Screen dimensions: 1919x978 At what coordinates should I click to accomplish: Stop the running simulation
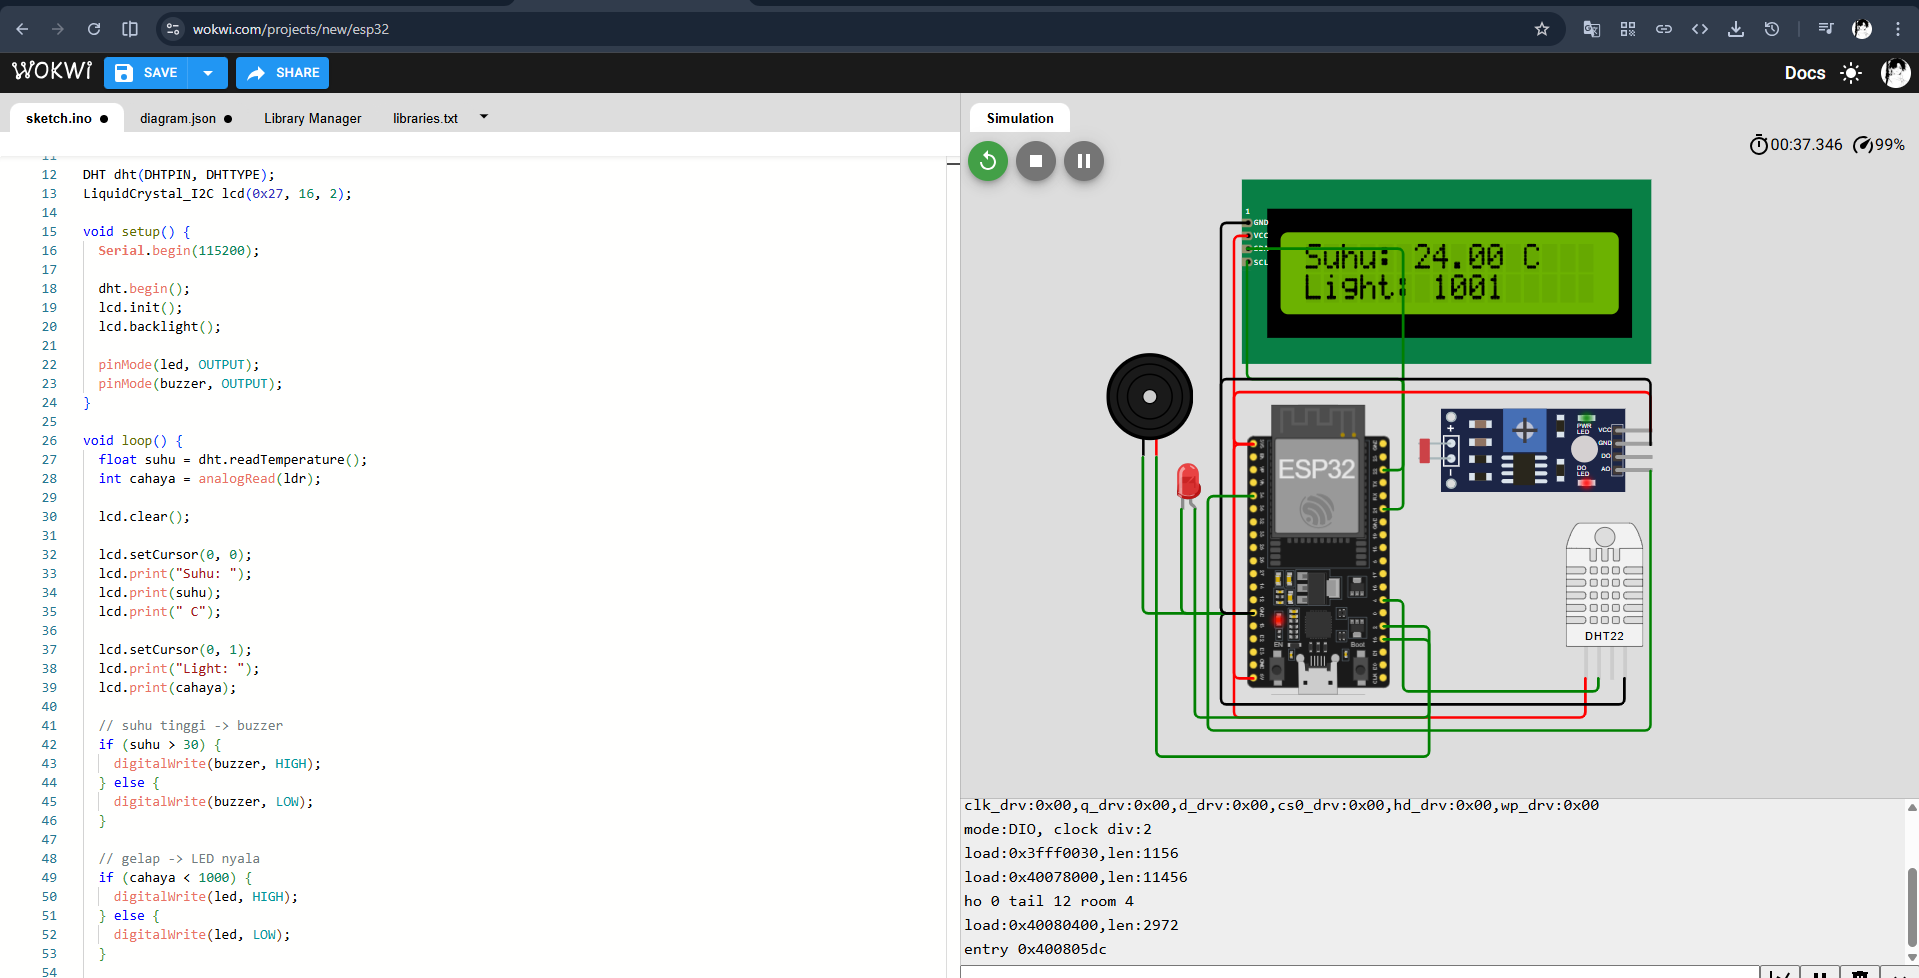1036,161
